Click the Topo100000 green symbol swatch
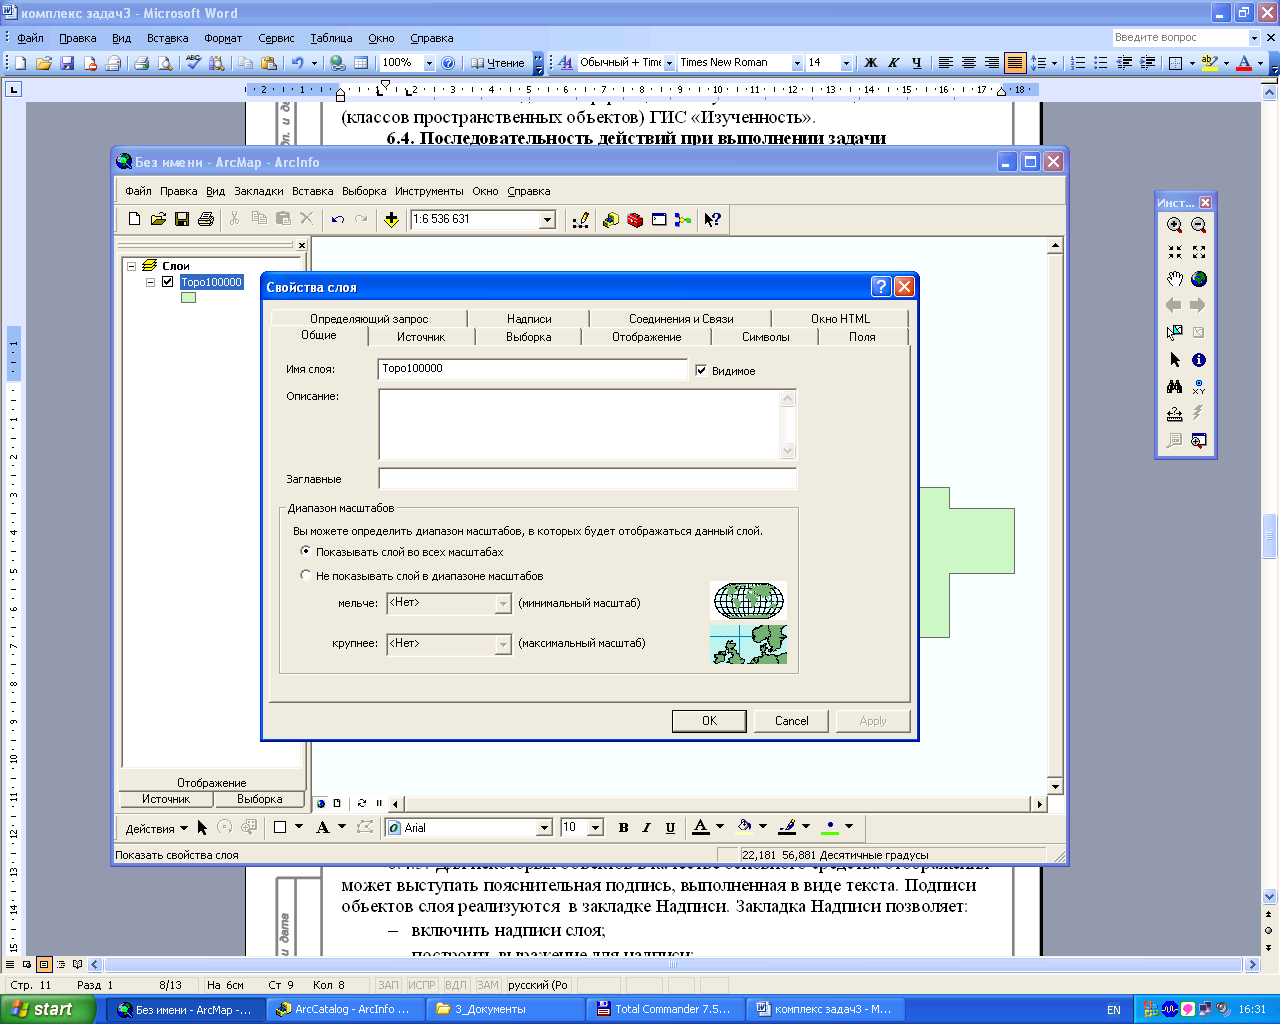The width and height of the screenshot is (1280, 1024). pyautogui.click(x=188, y=297)
